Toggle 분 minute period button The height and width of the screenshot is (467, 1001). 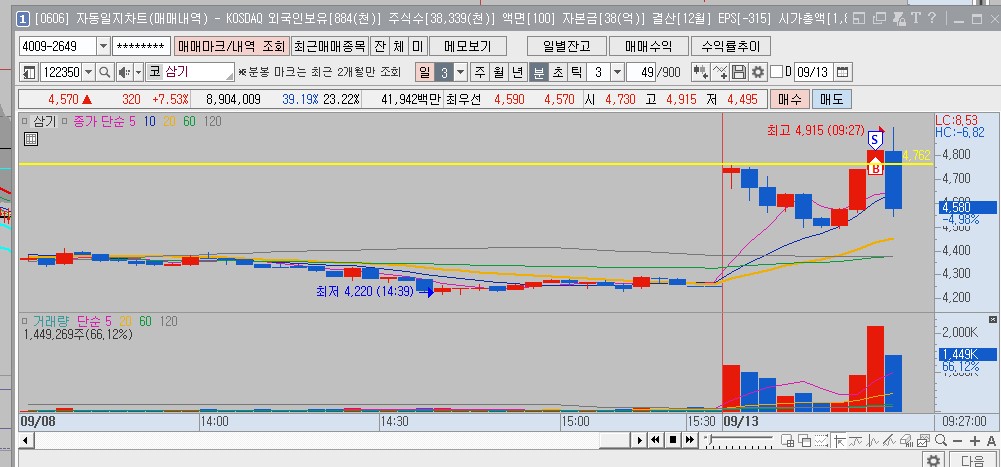[538, 72]
